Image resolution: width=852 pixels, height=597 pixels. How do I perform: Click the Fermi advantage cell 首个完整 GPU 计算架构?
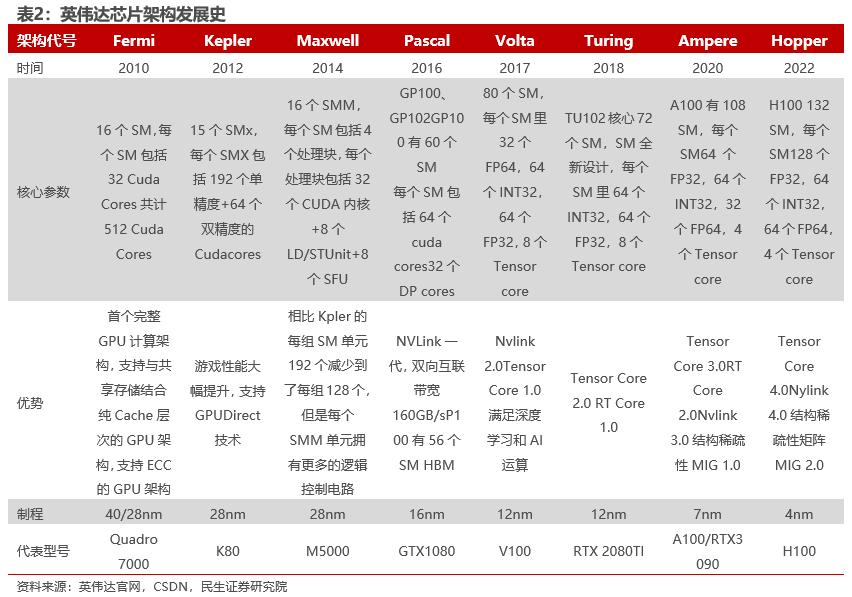pos(134,403)
